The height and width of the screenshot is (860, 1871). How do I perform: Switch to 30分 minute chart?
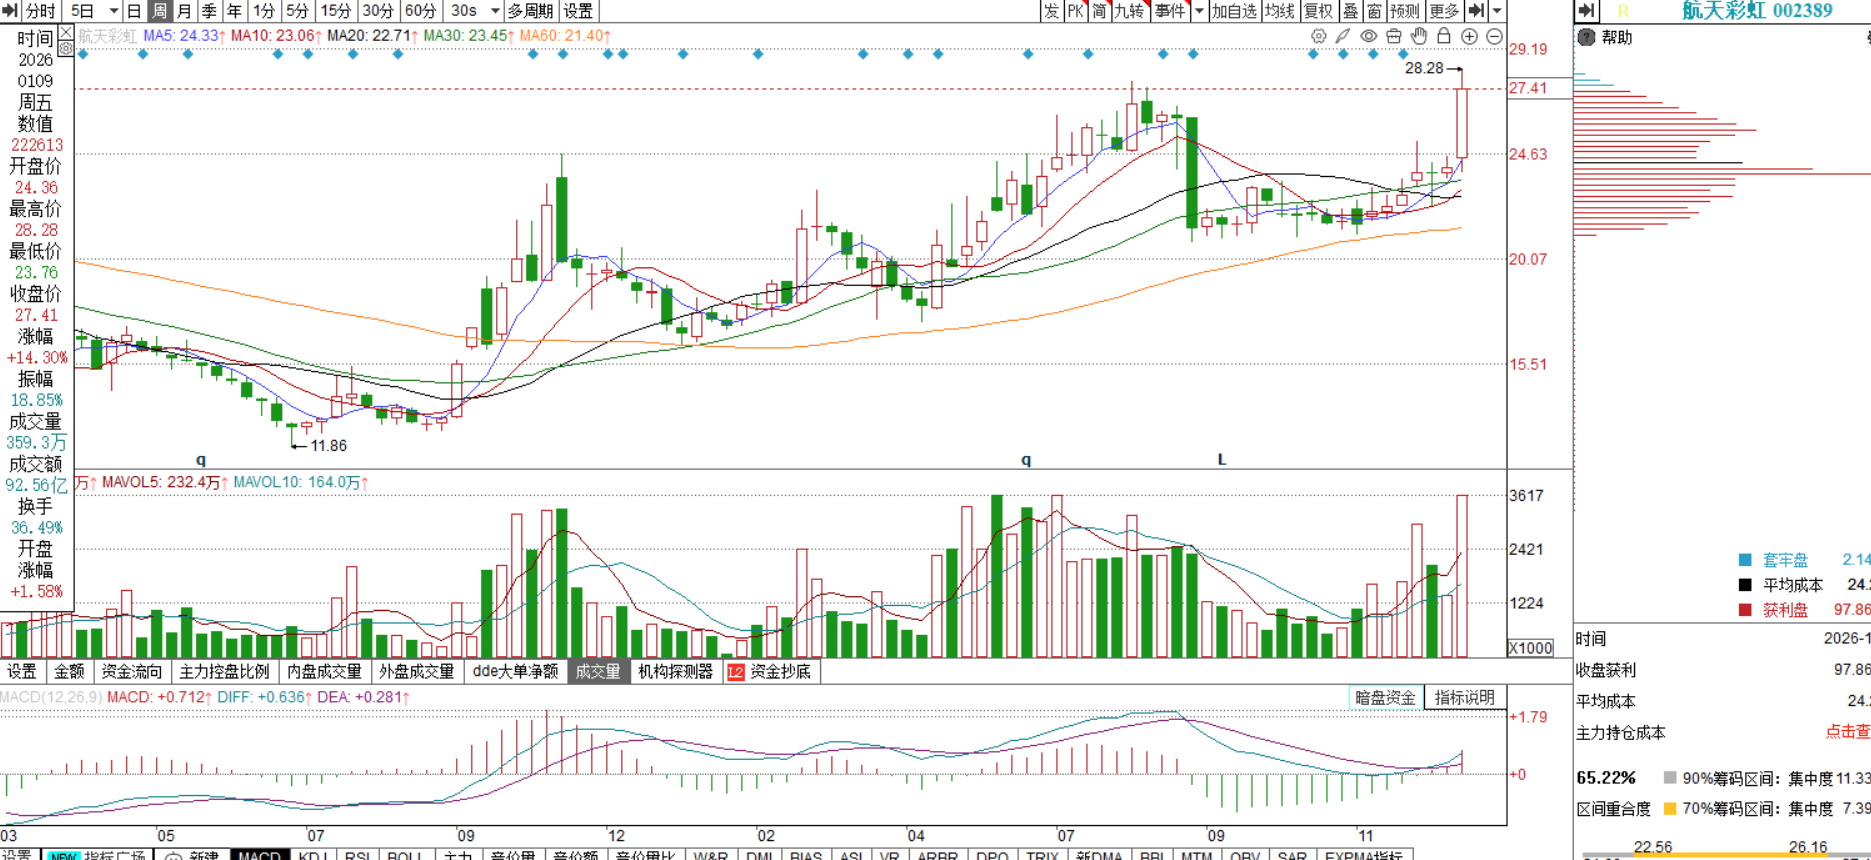click(x=378, y=11)
